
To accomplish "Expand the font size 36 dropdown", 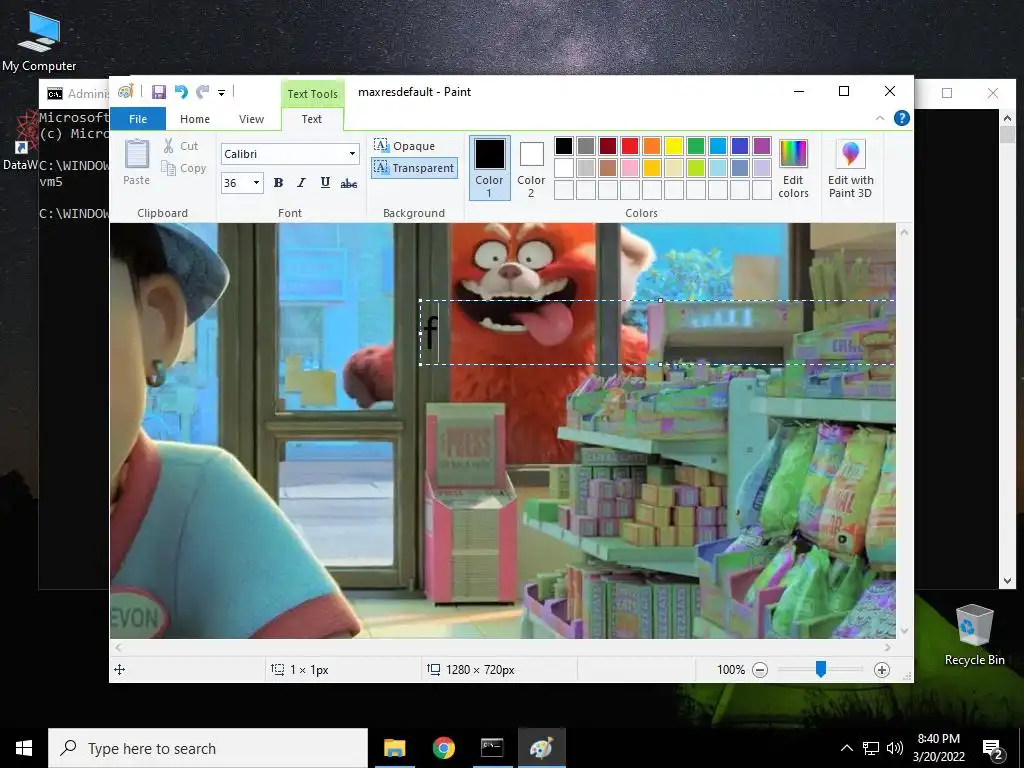I will coord(256,183).
